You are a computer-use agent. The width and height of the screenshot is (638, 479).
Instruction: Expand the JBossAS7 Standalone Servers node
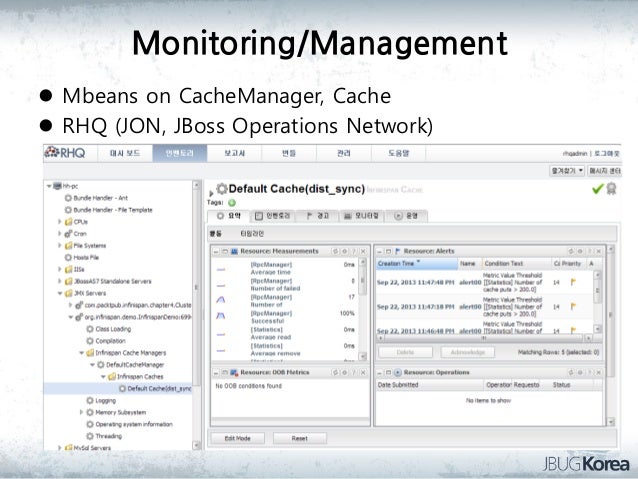coord(60,281)
